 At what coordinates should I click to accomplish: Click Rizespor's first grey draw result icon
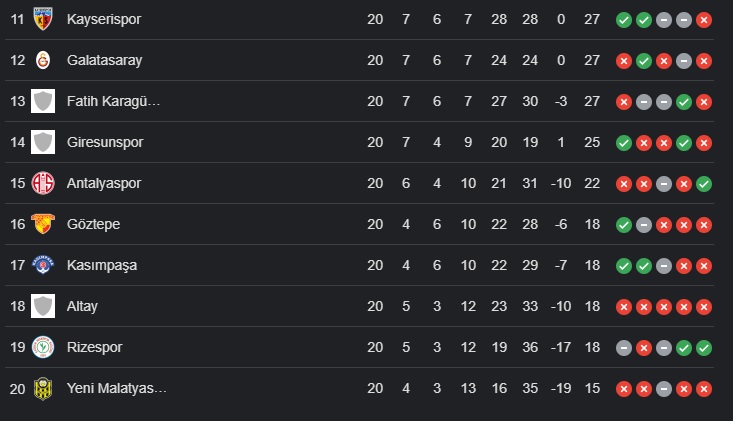tap(624, 347)
